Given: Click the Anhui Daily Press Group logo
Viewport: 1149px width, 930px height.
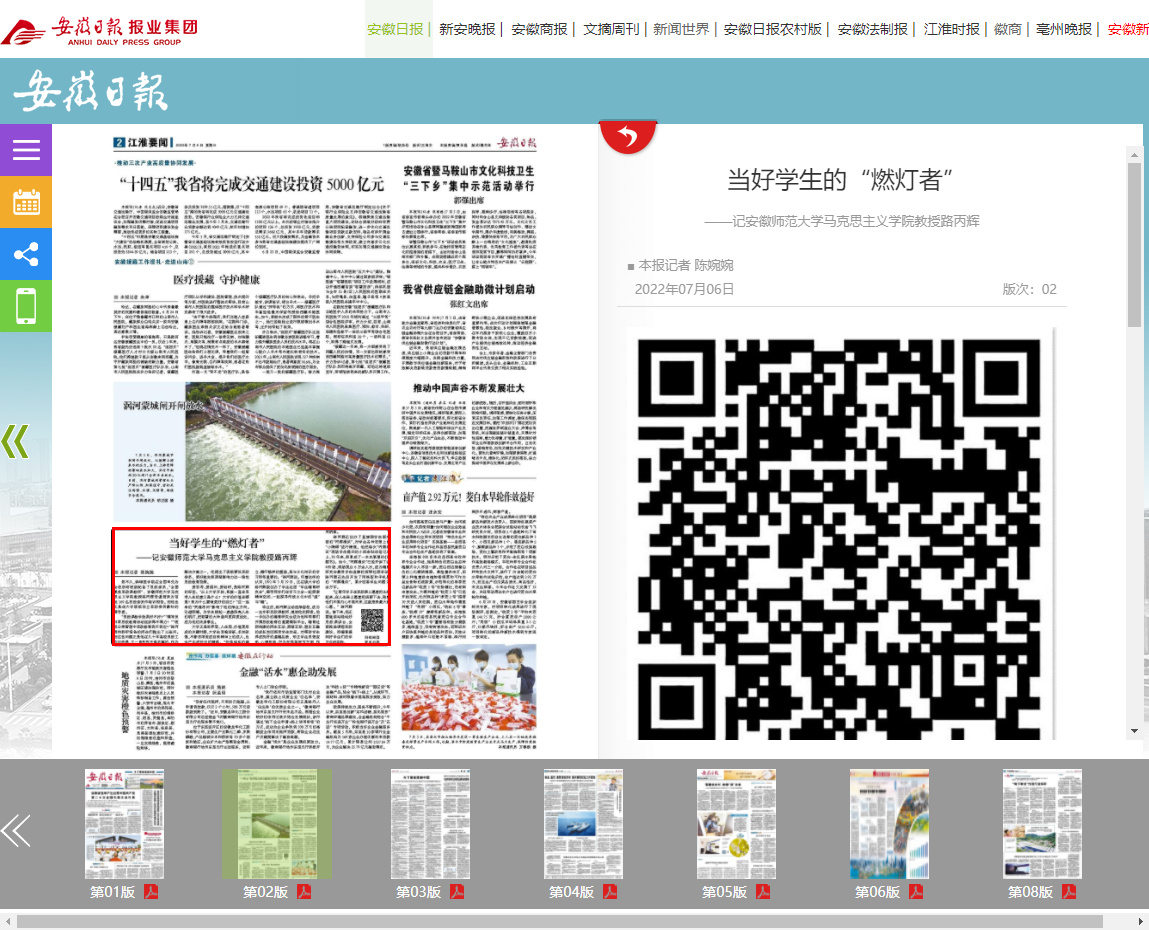Looking at the screenshot, I should (100, 32).
